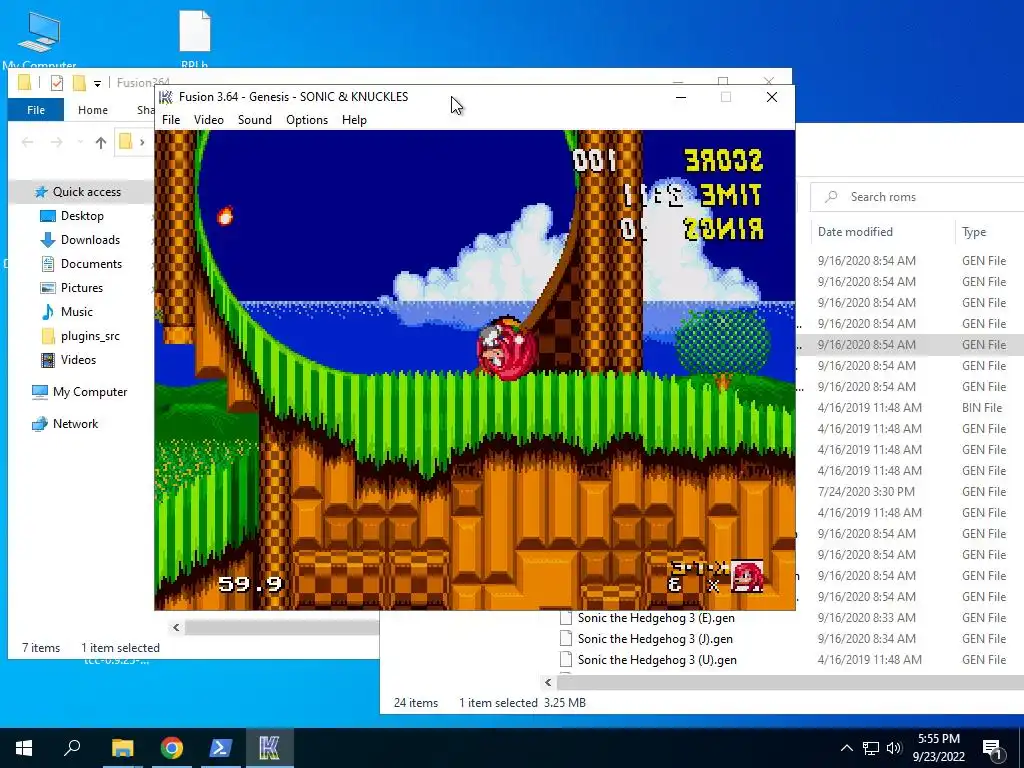Open Documents in the navigation pane
1024x768 pixels.
(91, 264)
